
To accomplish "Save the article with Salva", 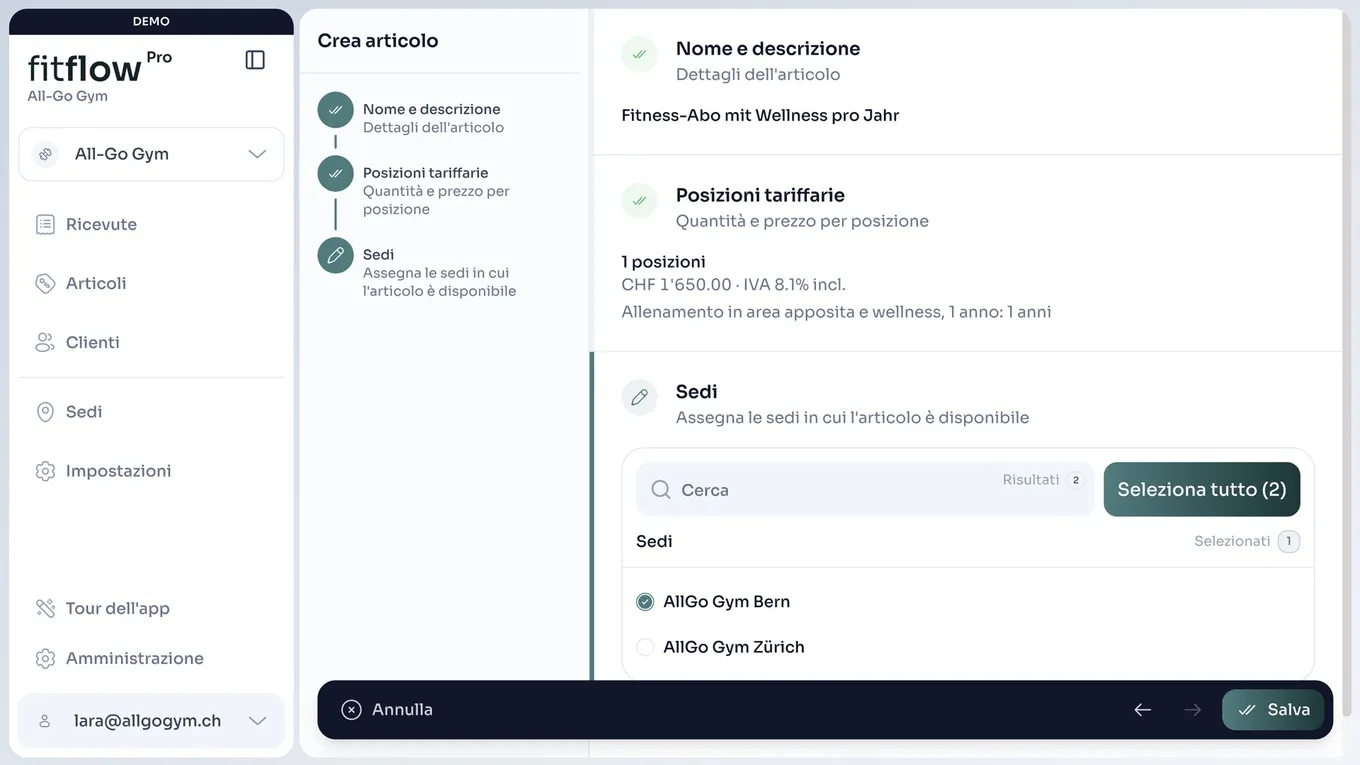I will (x=1273, y=710).
